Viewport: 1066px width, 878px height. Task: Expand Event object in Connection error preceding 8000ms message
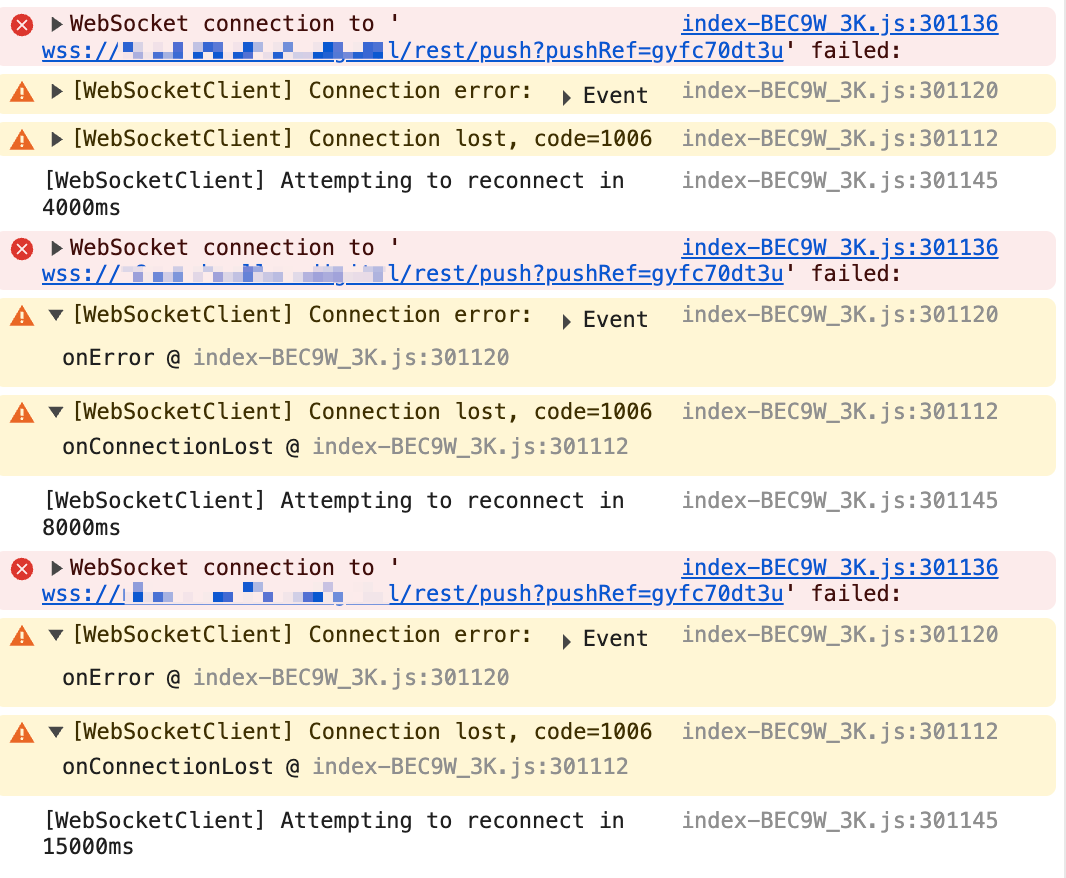(x=566, y=322)
